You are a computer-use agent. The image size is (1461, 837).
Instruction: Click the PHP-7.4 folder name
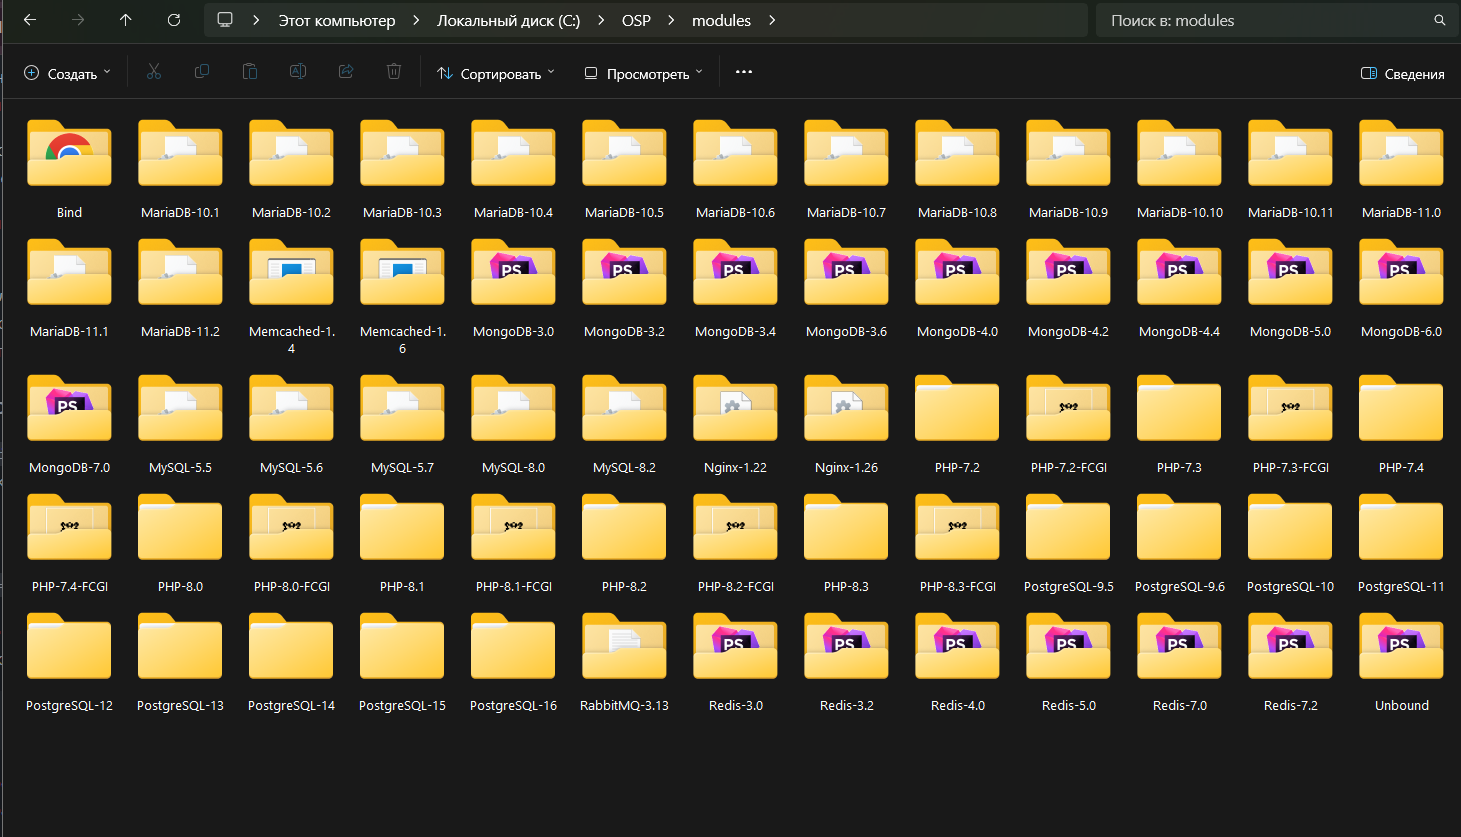[1401, 467]
